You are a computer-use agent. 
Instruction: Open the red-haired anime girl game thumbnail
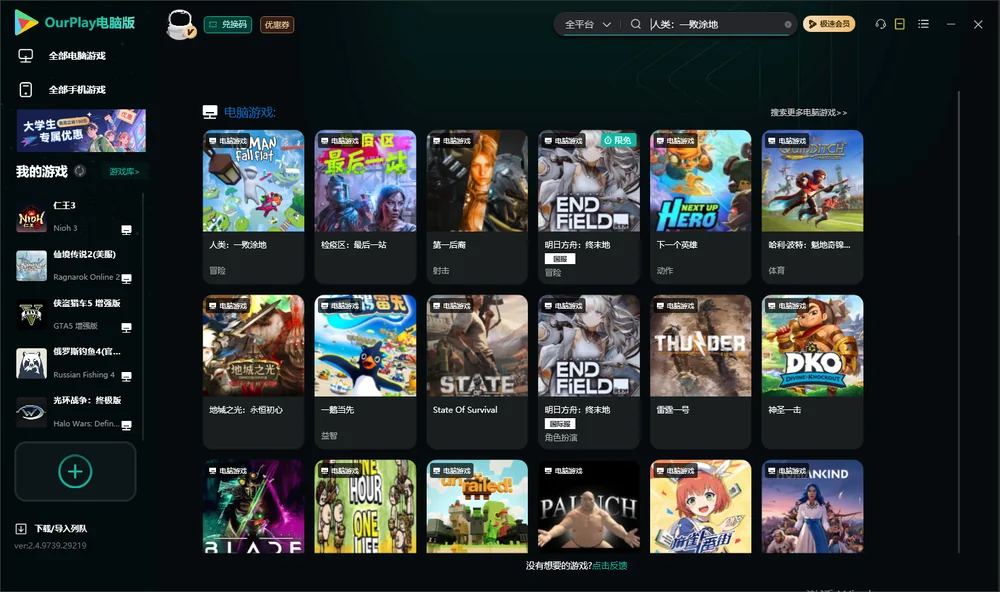coord(700,507)
